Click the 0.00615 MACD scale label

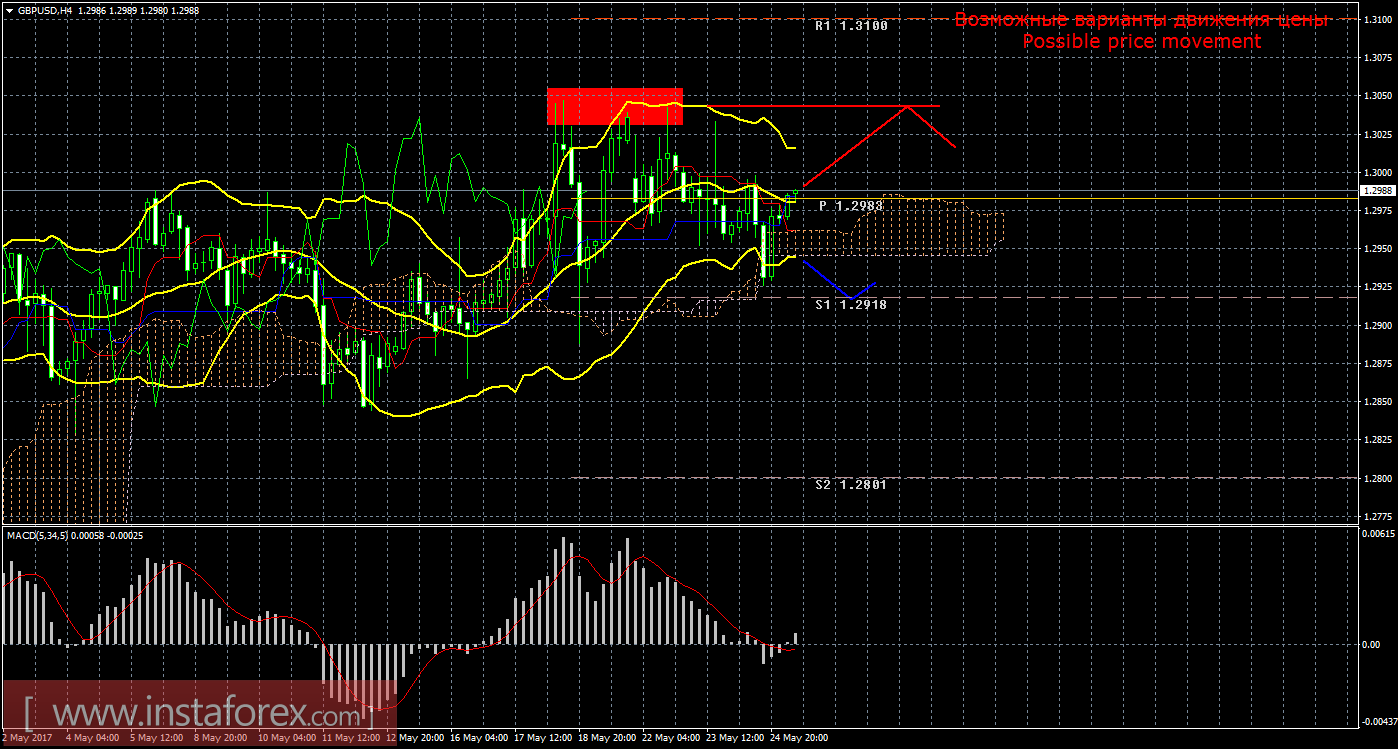[1378, 534]
